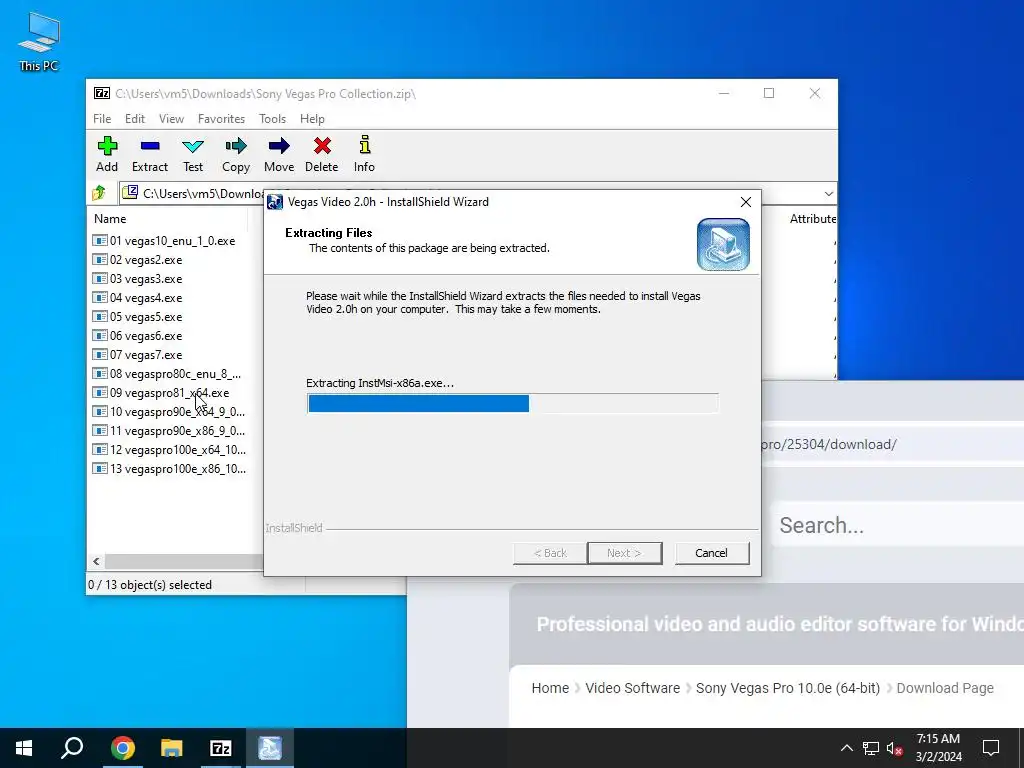Click the InstallShield title bar icon
Screen dimensions: 1024x768
[x=275, y=202]
